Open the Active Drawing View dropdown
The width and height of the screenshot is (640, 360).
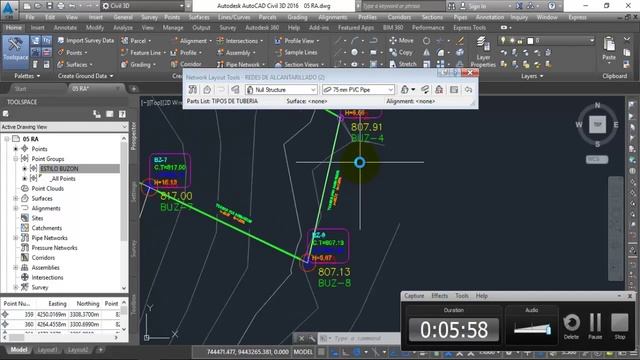[x=64, y=127]
